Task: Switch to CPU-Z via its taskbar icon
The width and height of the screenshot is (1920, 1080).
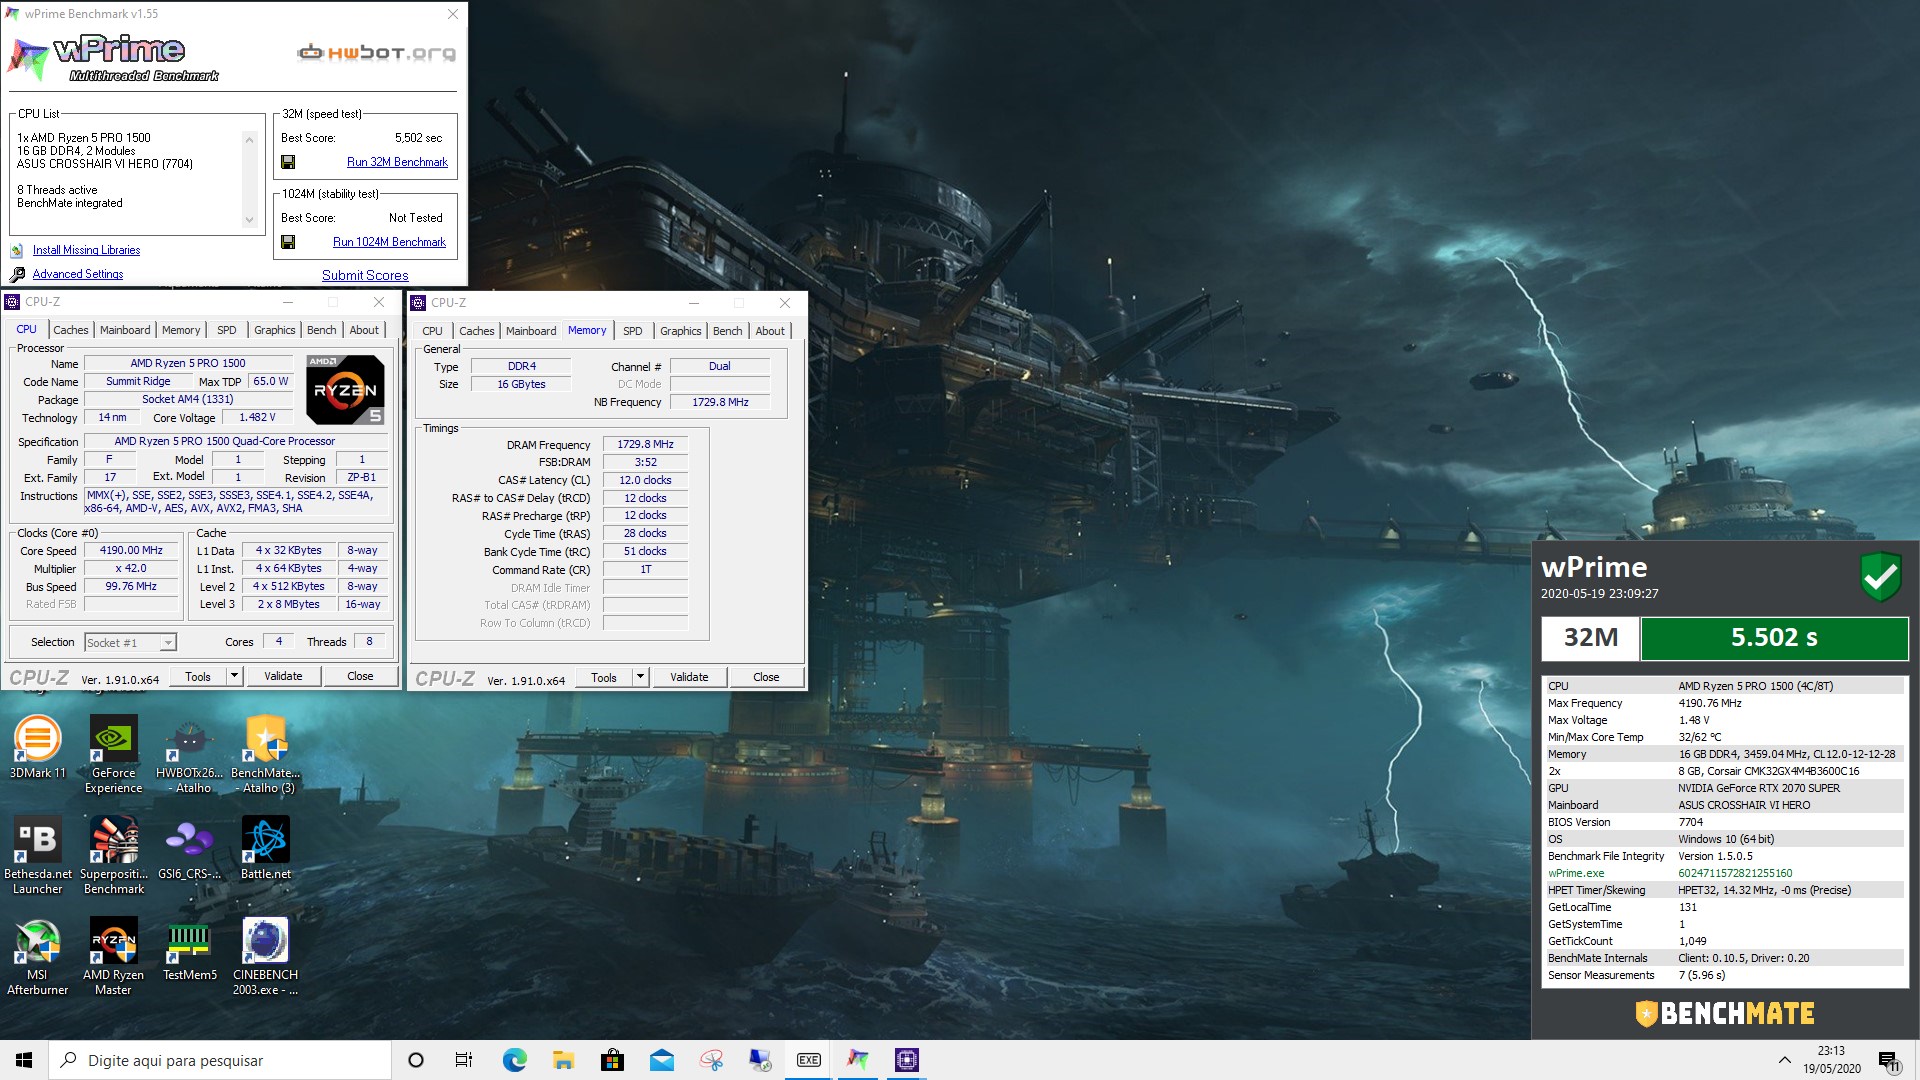Action: [x=907, y=1060]
